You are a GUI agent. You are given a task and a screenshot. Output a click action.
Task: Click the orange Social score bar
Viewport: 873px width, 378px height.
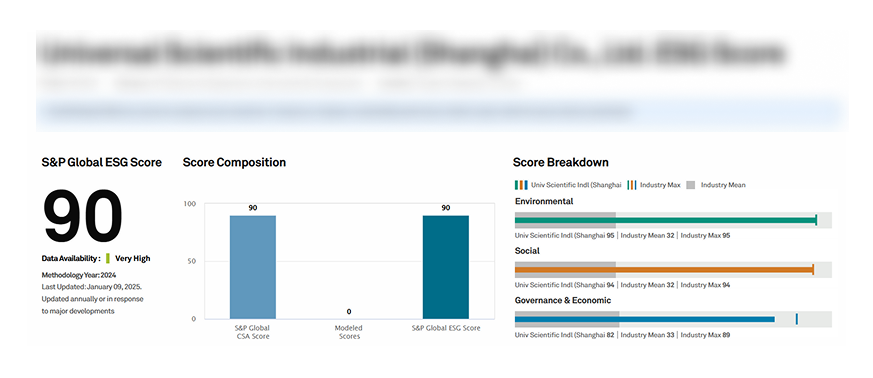(x=664, y=270)
